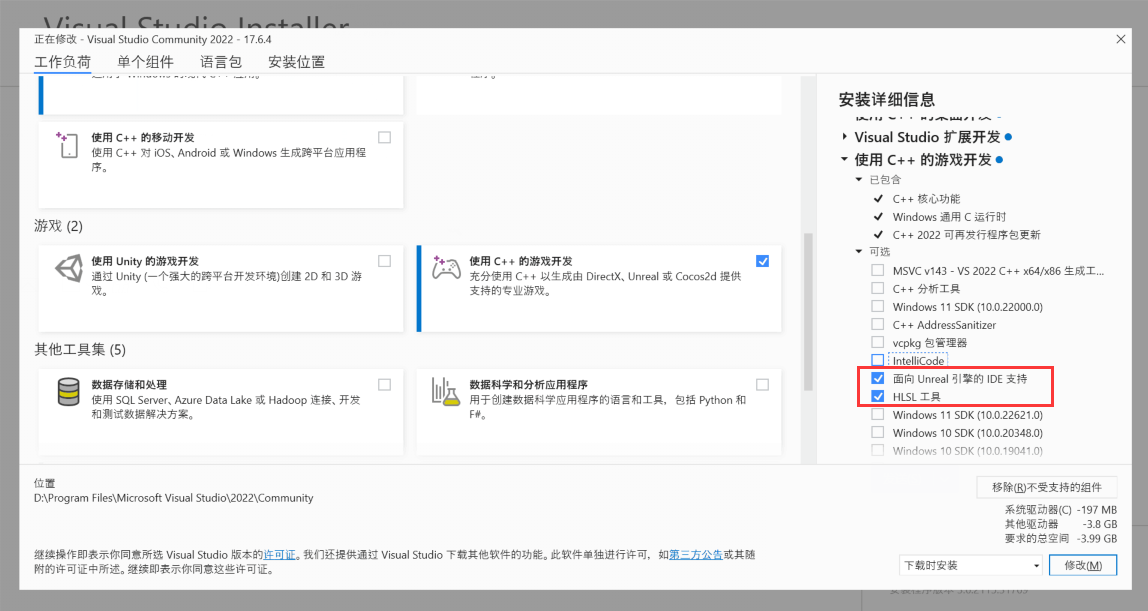Enable the data storage and processing checkbox

coord(384,385)
